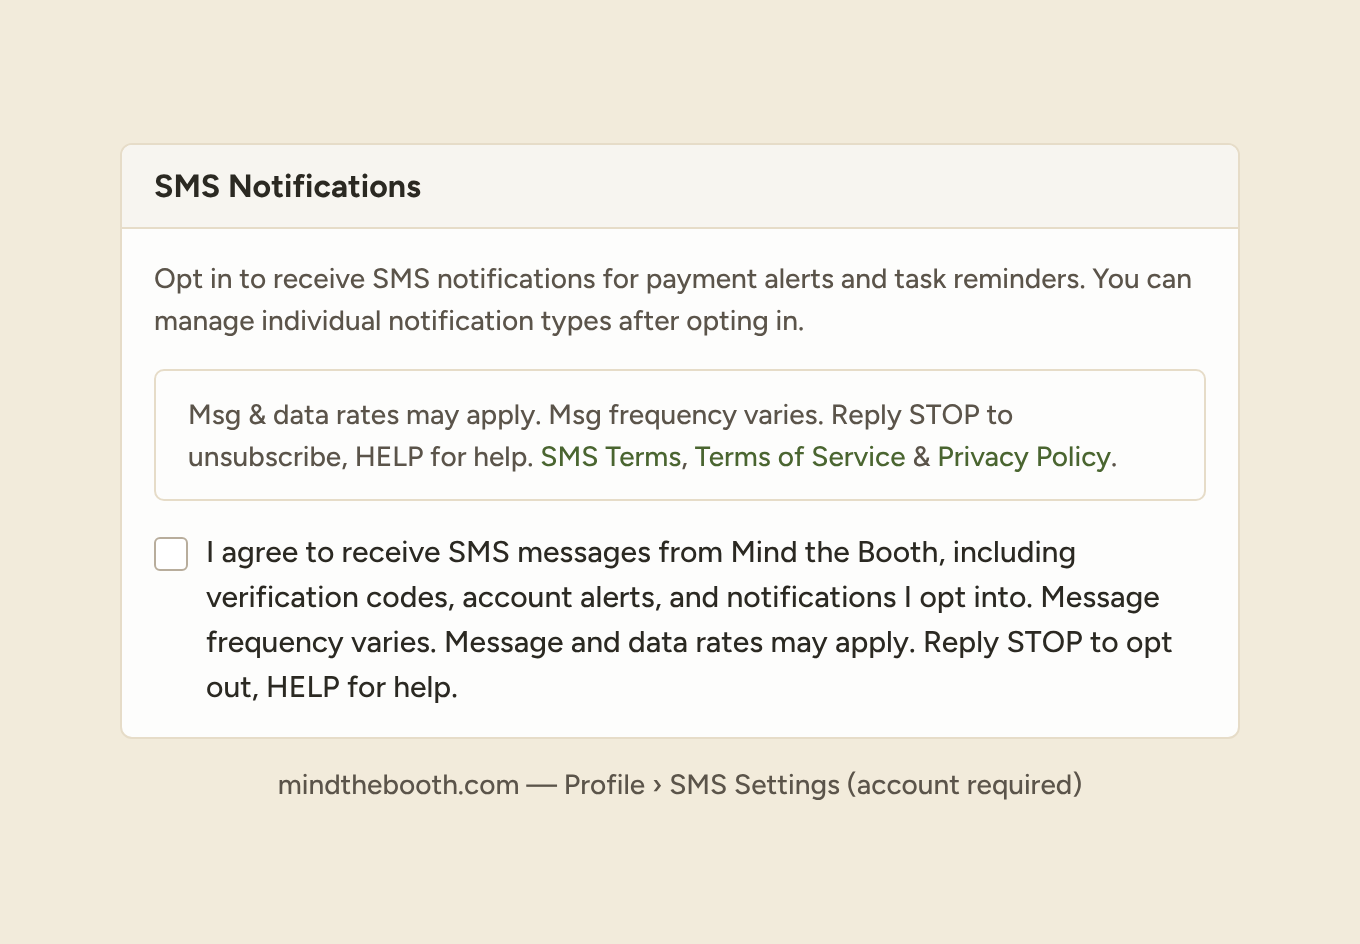Open the SMS Terms link
Viewport: 1360px width, 944px height.
coord(610,457)
